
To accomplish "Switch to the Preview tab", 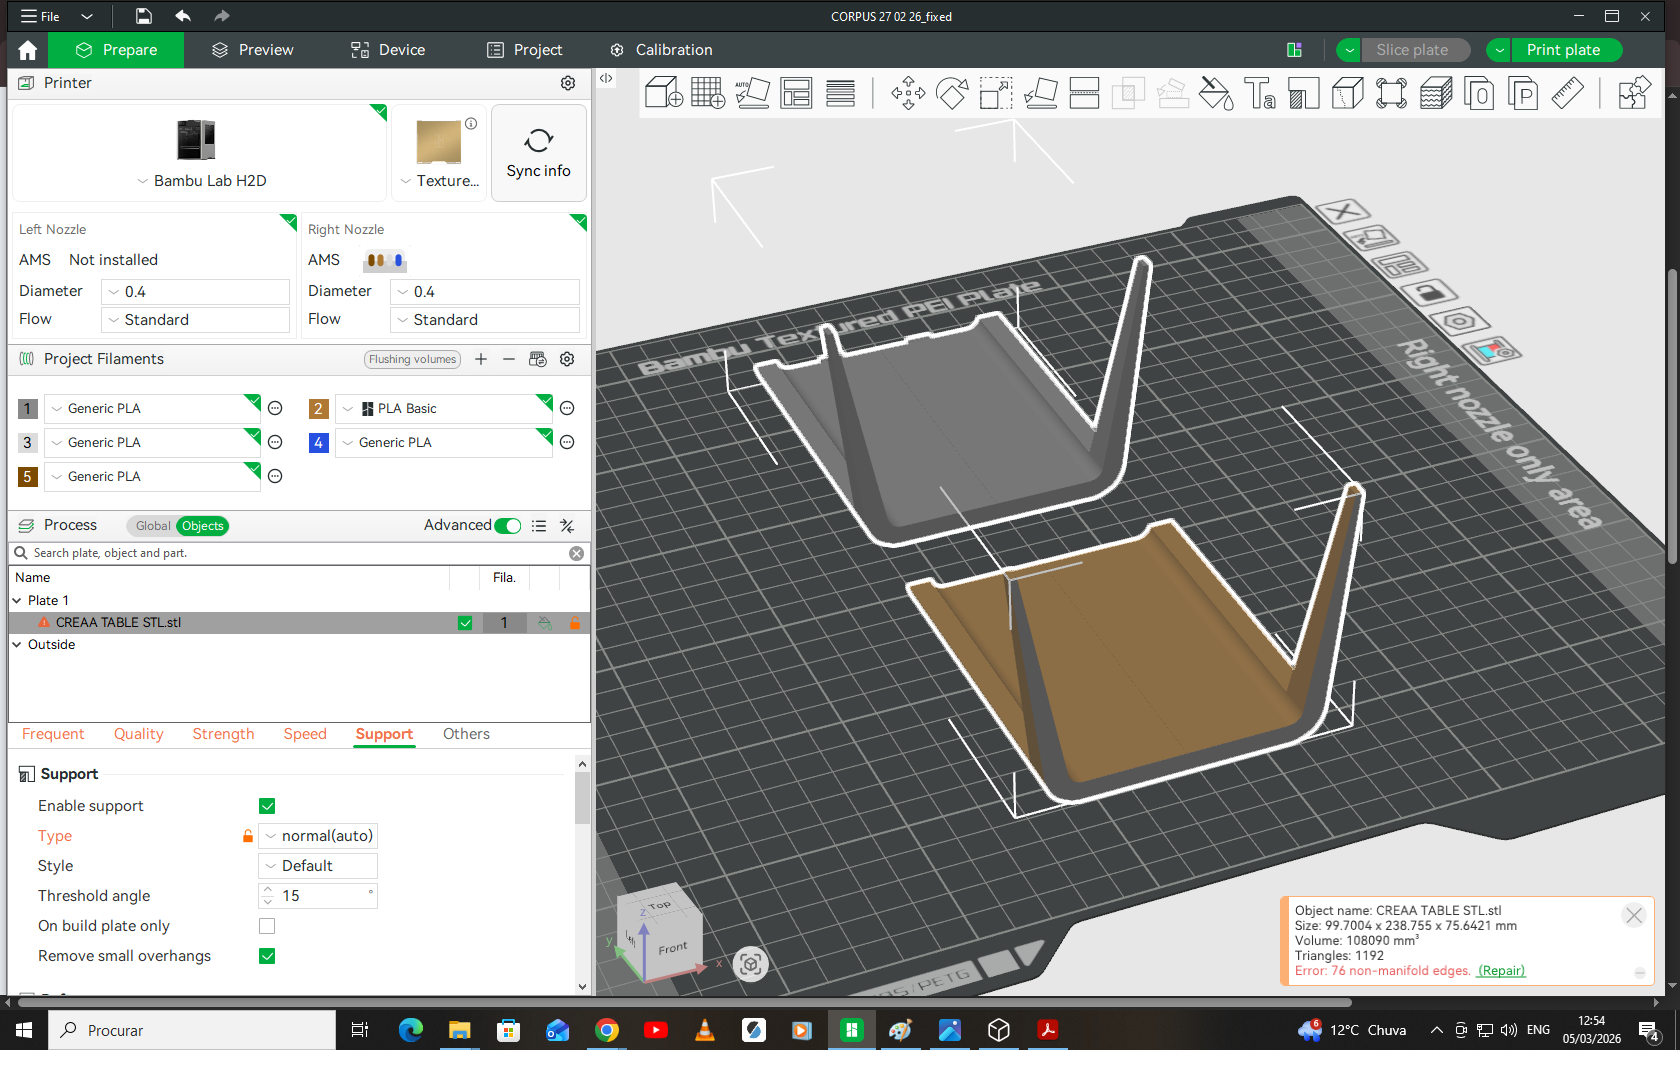I will [x=253, y=50].
